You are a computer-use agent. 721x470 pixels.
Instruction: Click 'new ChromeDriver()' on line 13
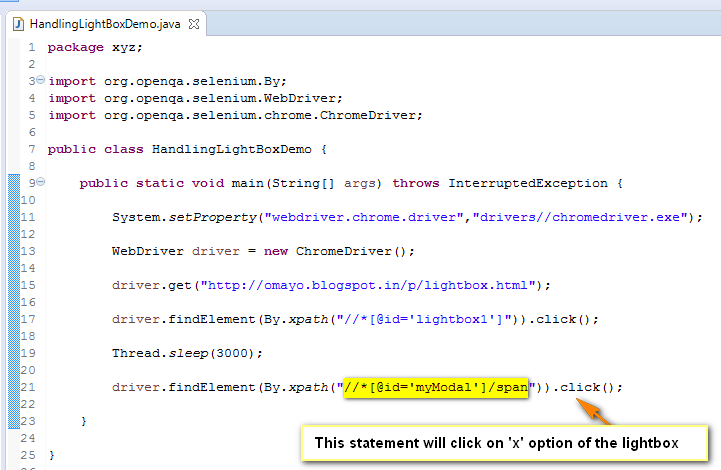pyautogui.click(x=339, y=252)
